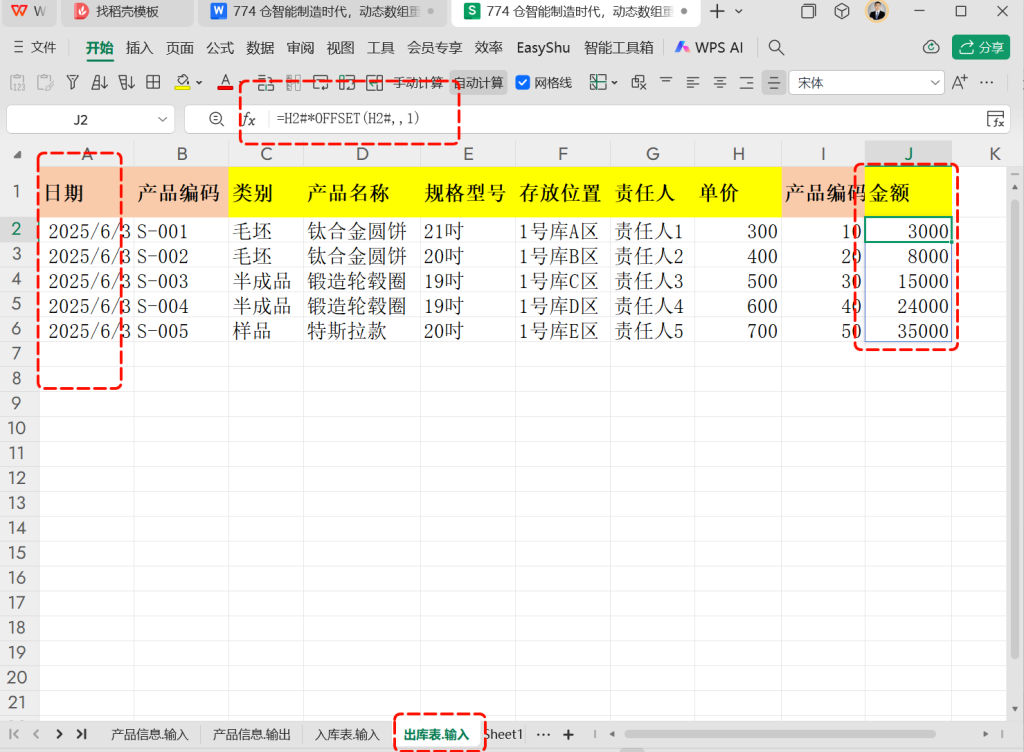
Task: Apply yellow fill color bucket
Action: point(182,82)
